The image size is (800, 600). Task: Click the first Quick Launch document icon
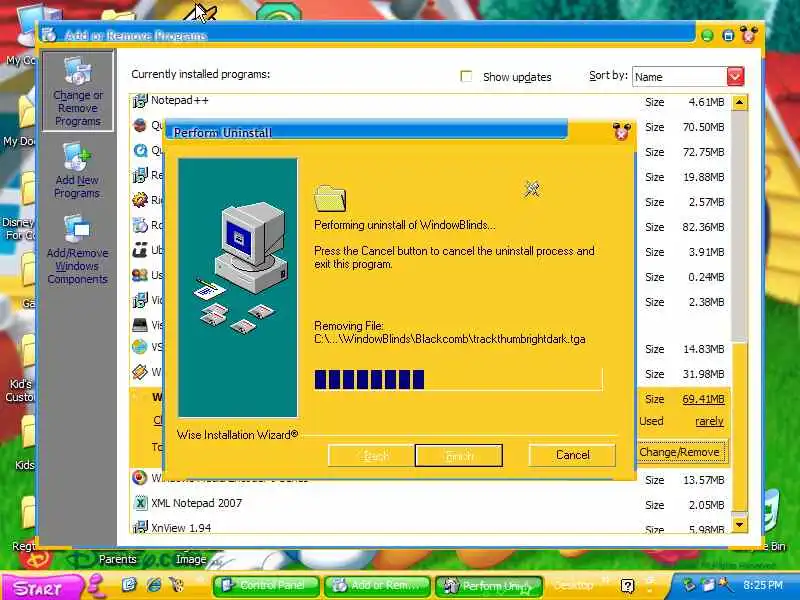coord(129,584)
